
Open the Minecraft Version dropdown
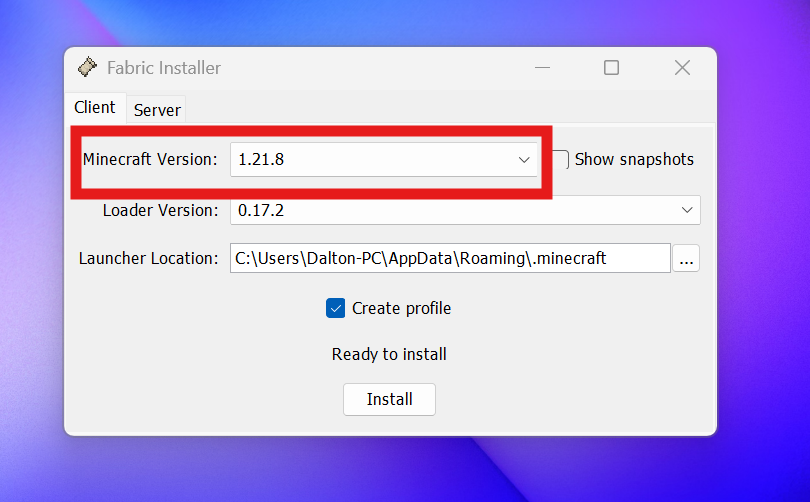pyautogui.click(x=383, y=160)
